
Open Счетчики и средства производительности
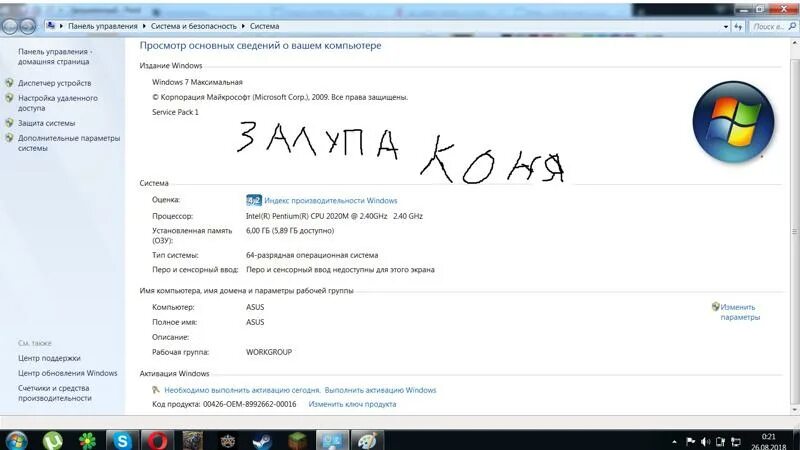coord(55,393)
